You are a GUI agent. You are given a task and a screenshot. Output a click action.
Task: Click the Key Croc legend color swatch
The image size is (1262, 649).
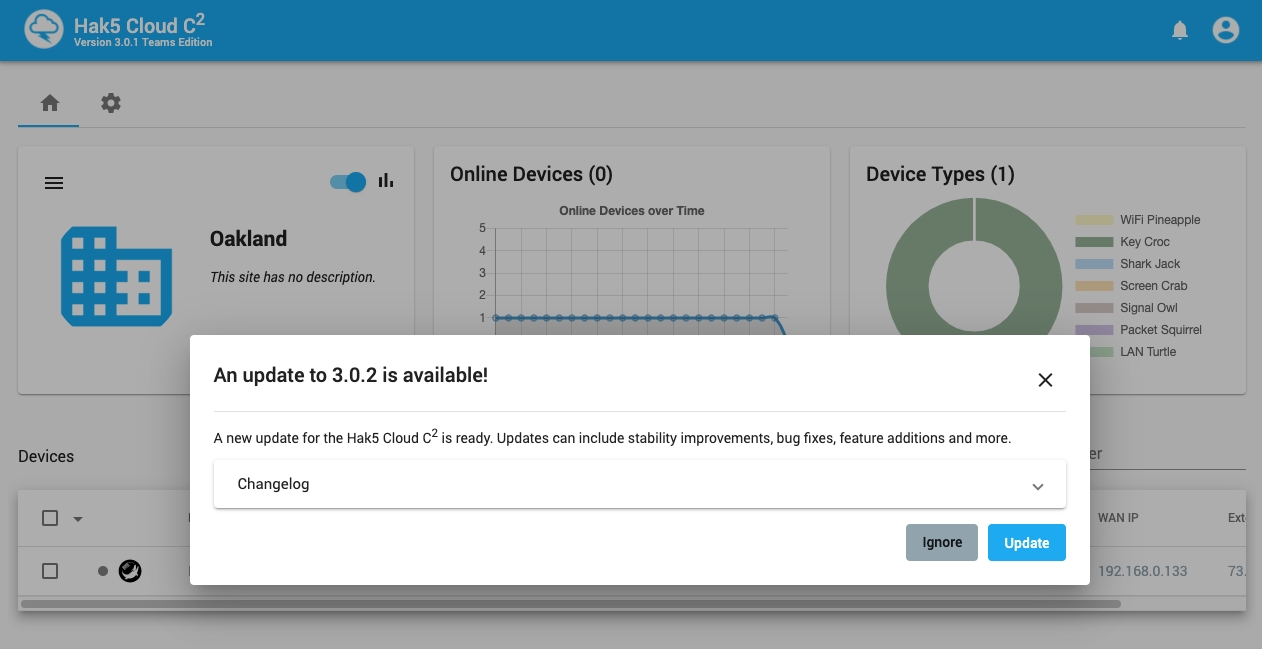tap(1093, 242)
